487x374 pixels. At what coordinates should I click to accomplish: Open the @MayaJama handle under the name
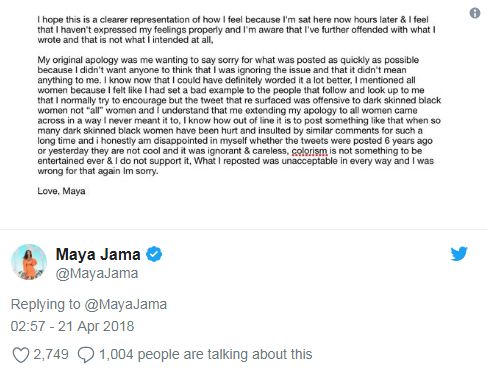(x=97, y=274)
